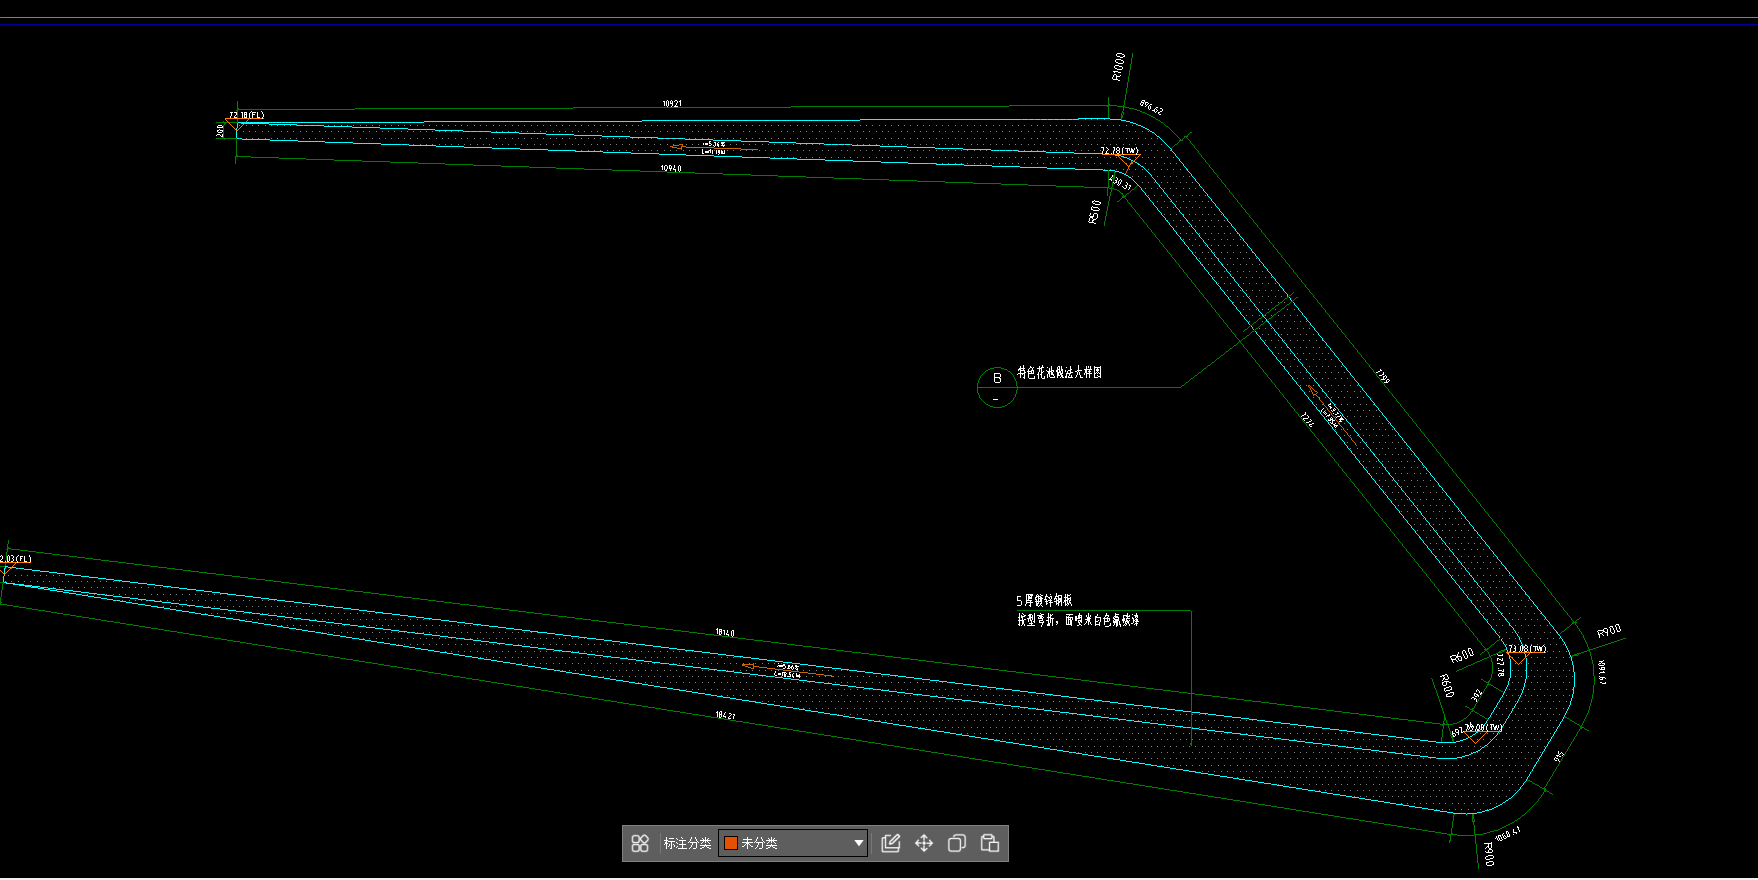
Task: Open the four-shapes category panel icon
Action: 640,843
